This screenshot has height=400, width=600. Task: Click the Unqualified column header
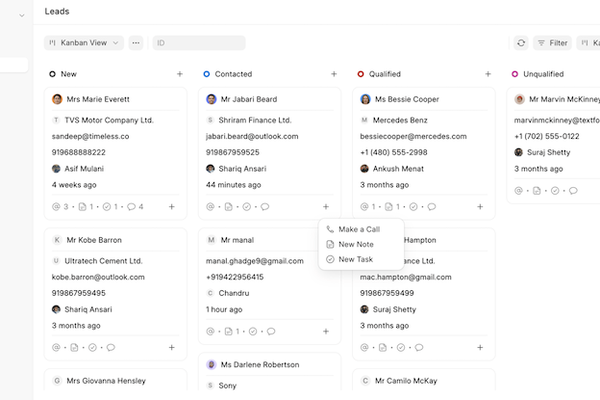tap(543, 74)
